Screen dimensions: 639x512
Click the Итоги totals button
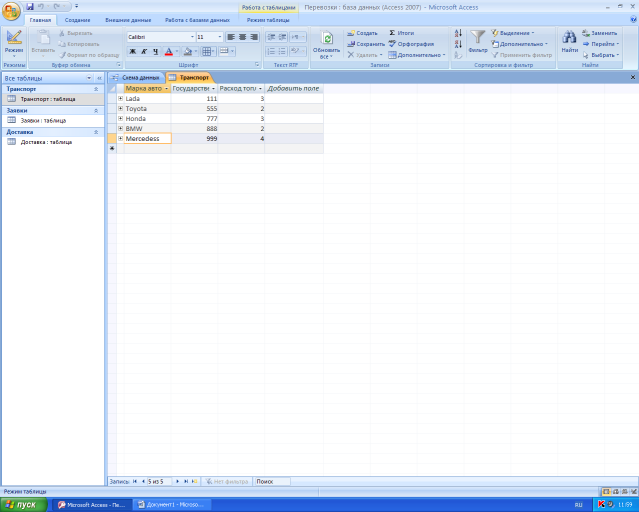401,33
